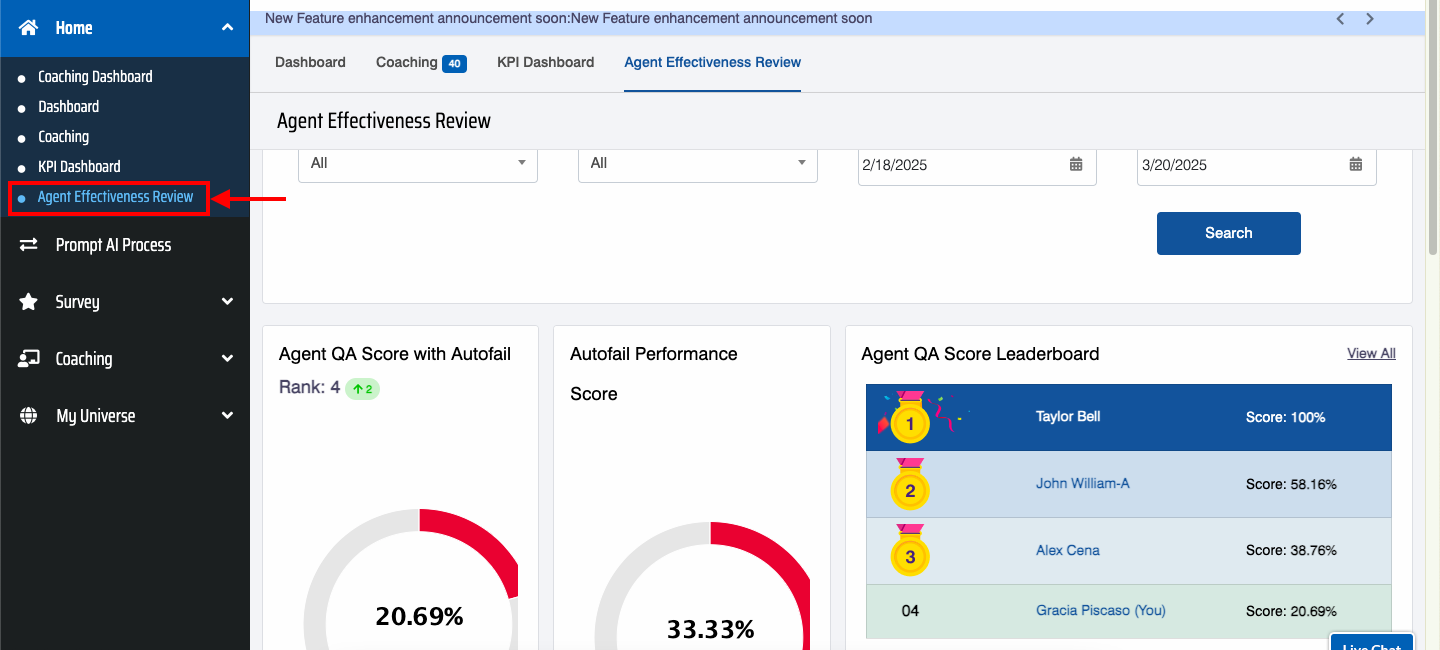Expand the Survey menu section
The height and width of the screenshot is (650, 1440).
(227, 302)
